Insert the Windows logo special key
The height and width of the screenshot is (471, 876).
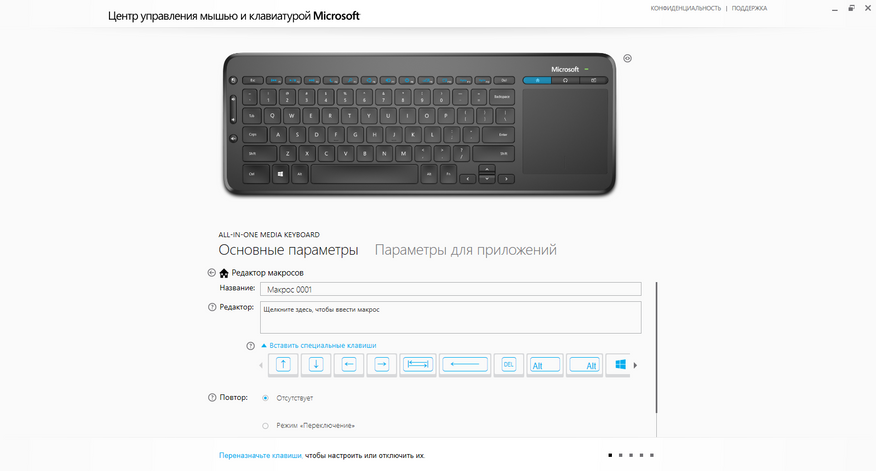click(x=619, y=365)
